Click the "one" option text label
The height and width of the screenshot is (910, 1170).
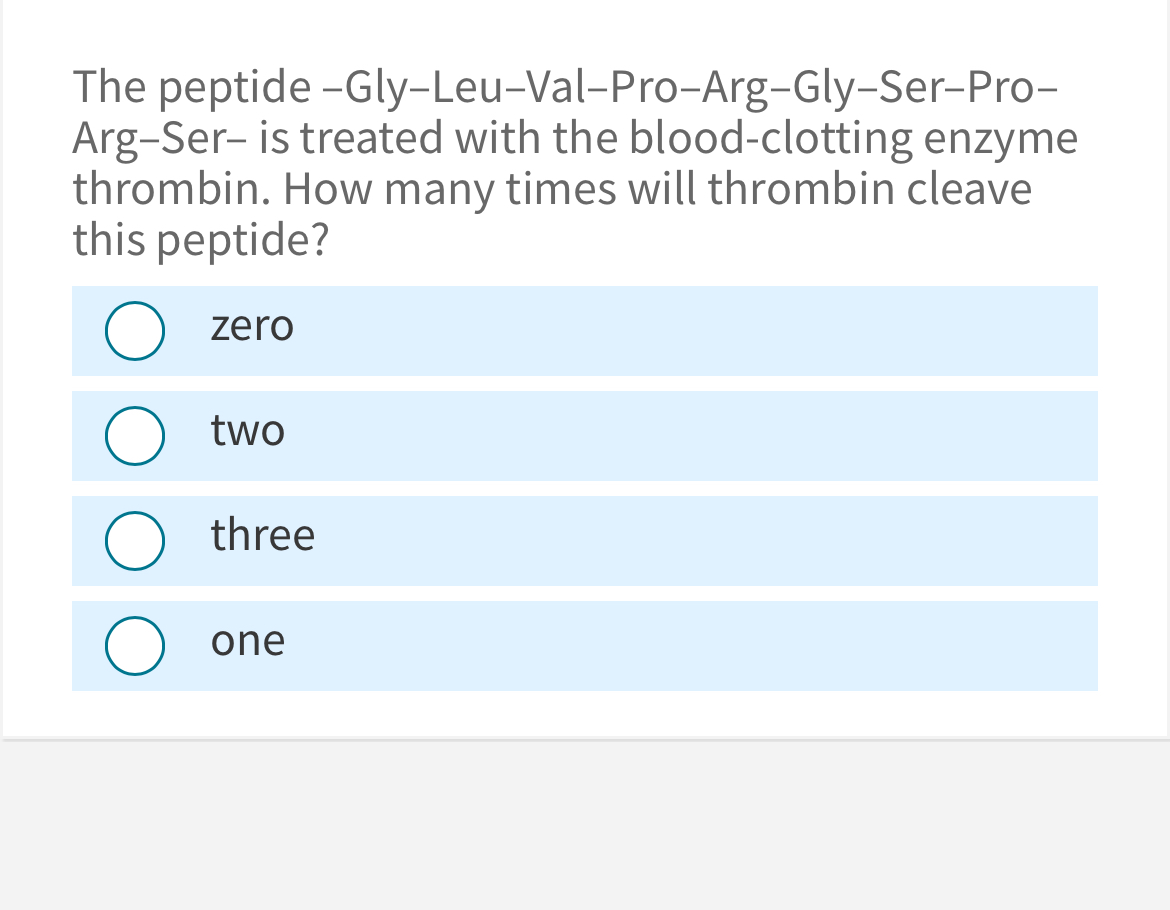pyautogui.click(x=247, y=641)
